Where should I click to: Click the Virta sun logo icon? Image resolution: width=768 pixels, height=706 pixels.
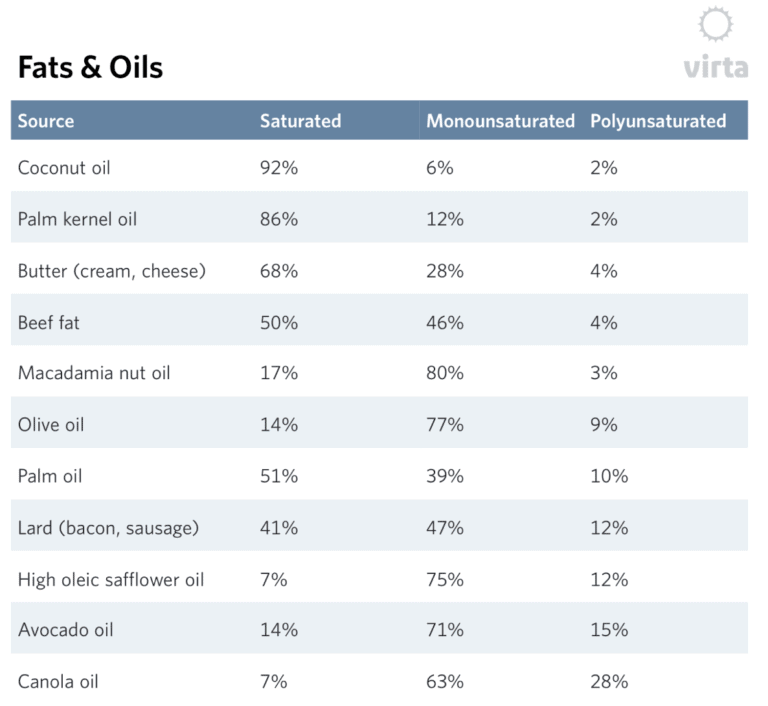715,24
